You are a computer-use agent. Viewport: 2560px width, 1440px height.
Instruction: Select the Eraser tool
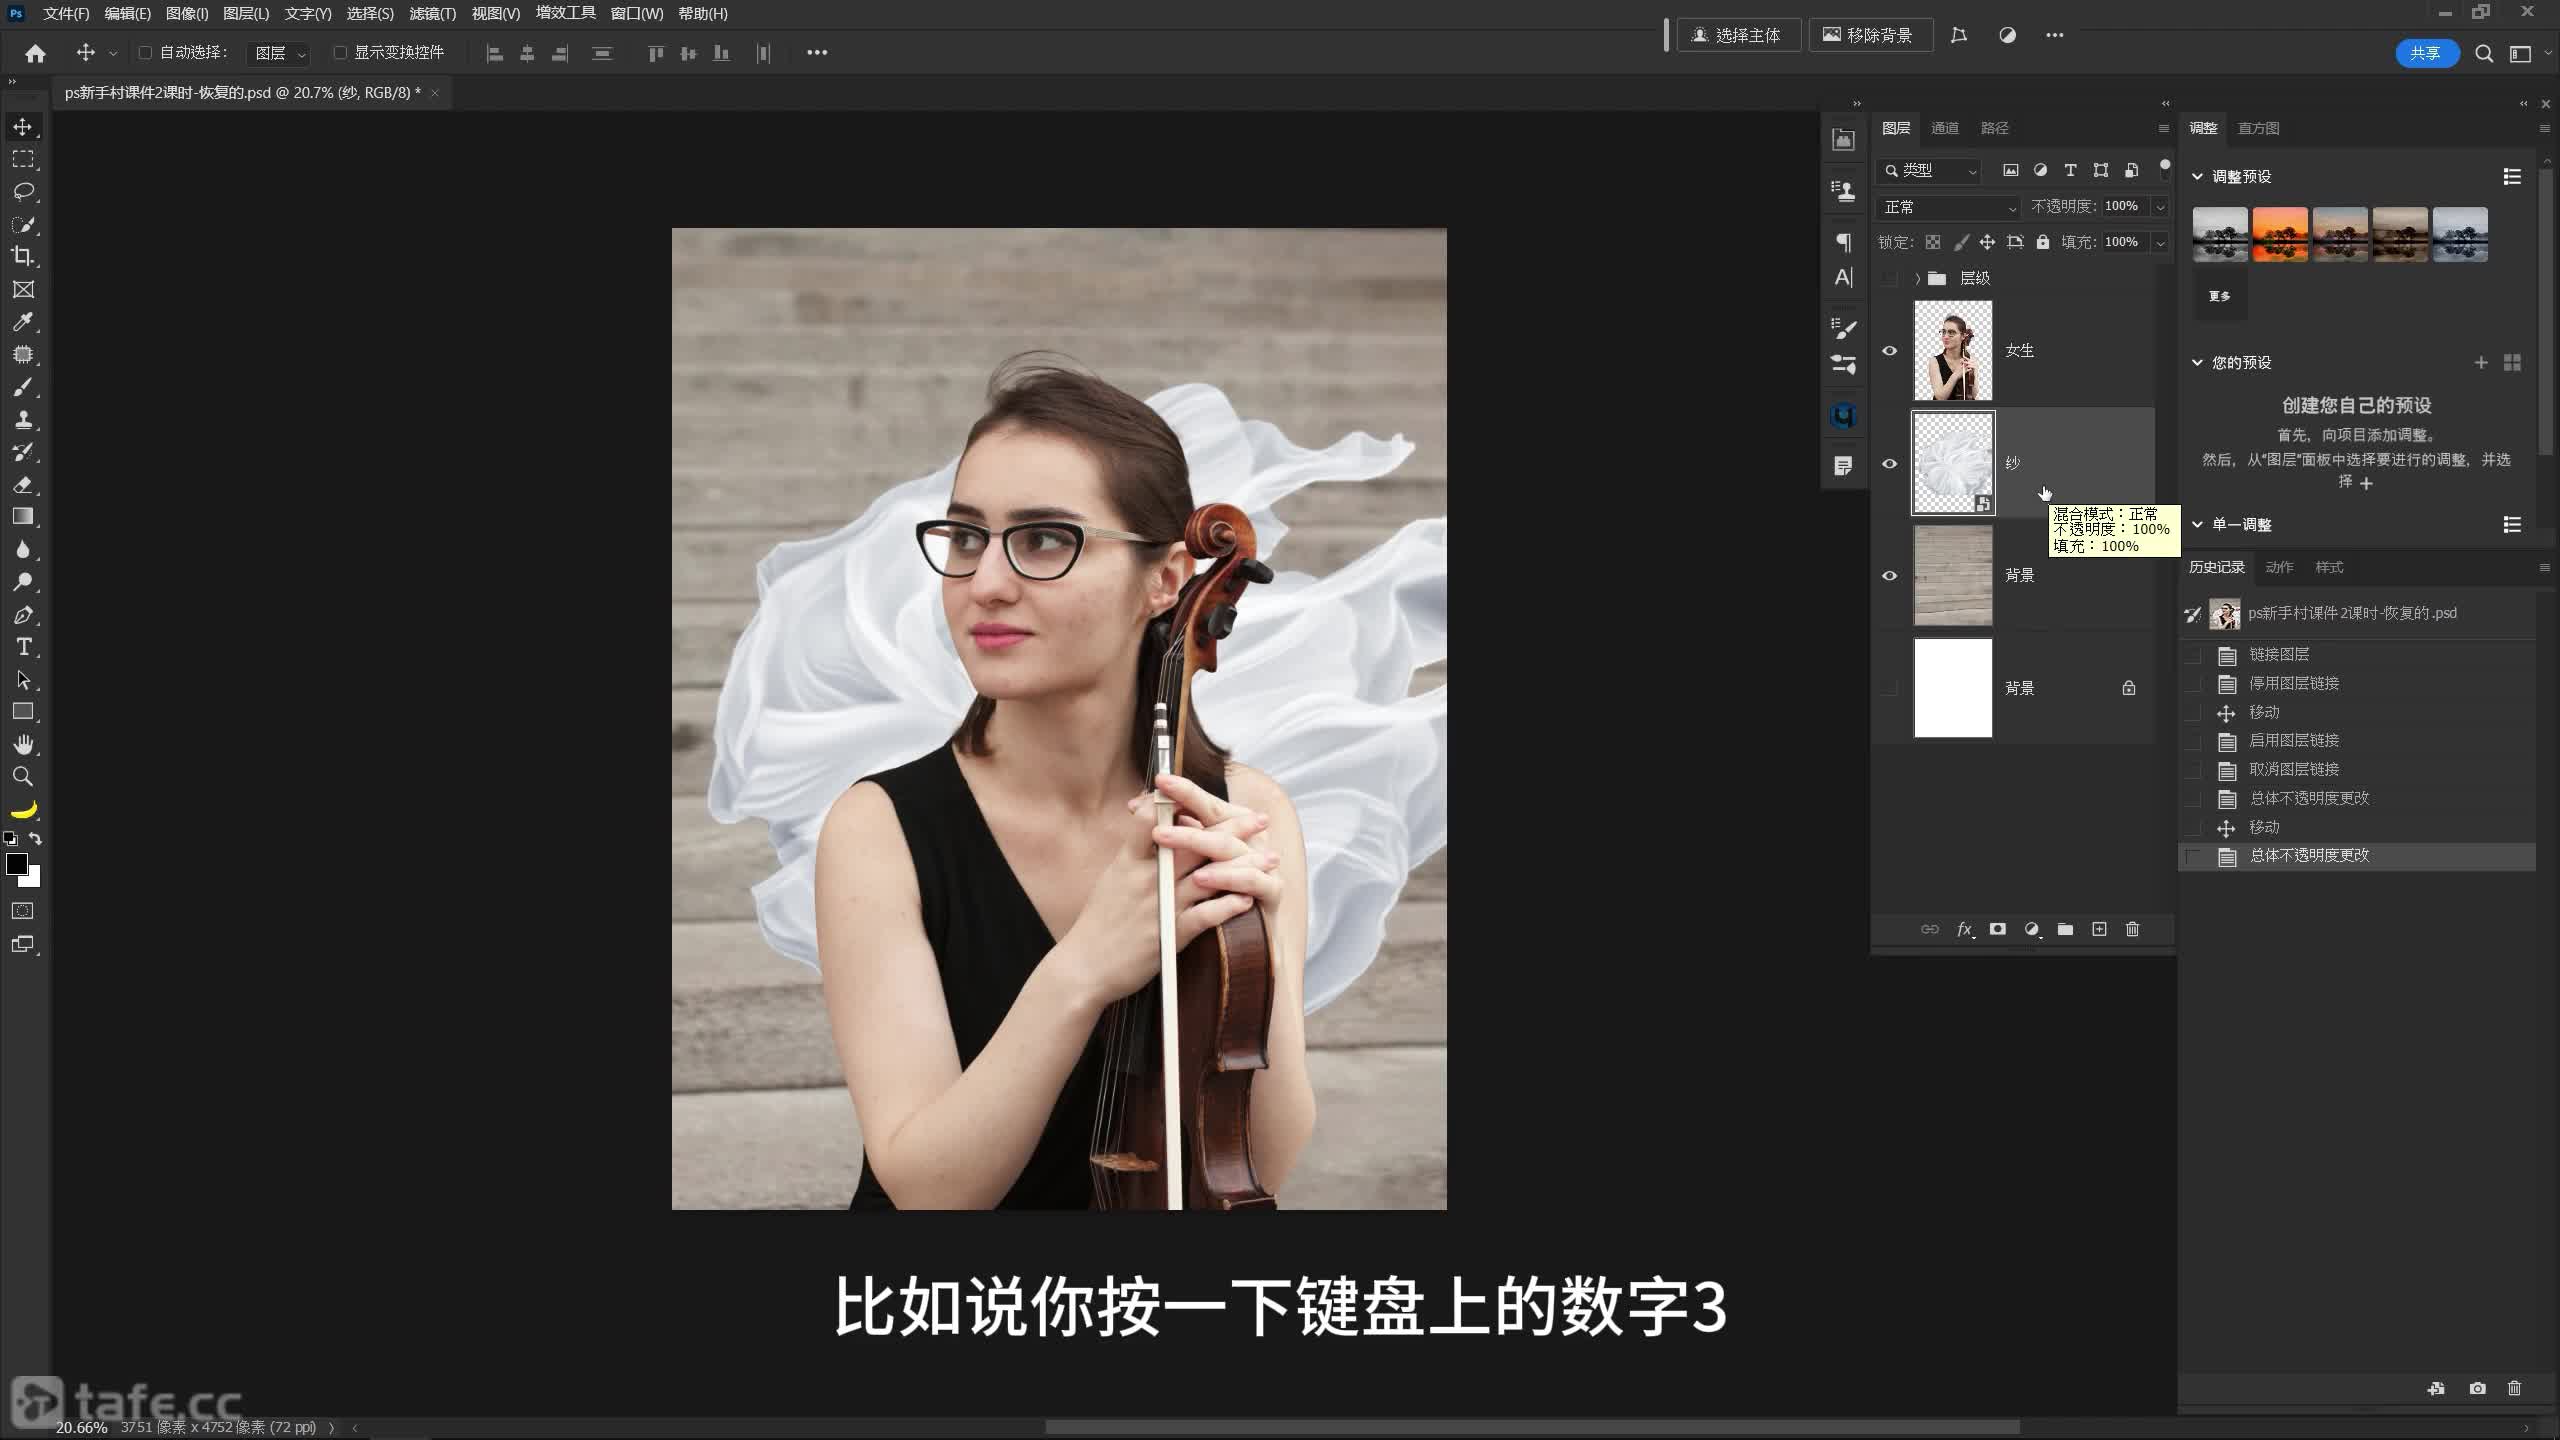(x=23, y=485)
